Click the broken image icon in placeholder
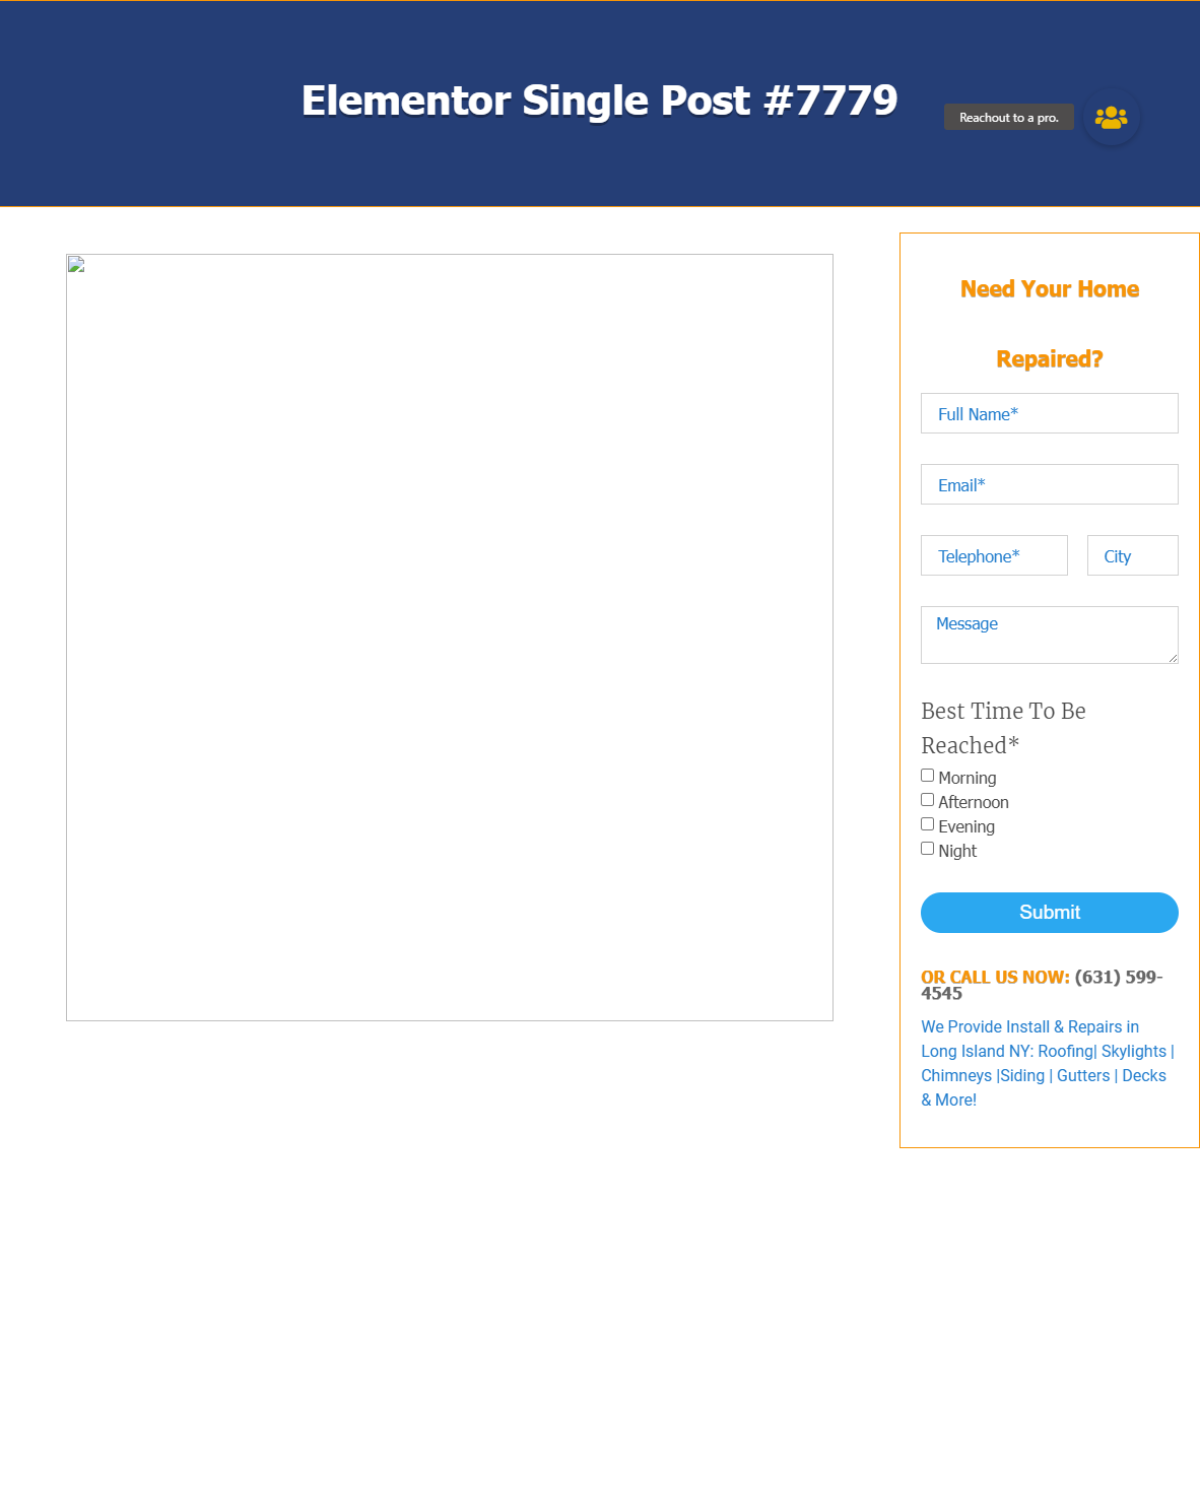 [76, 265]
